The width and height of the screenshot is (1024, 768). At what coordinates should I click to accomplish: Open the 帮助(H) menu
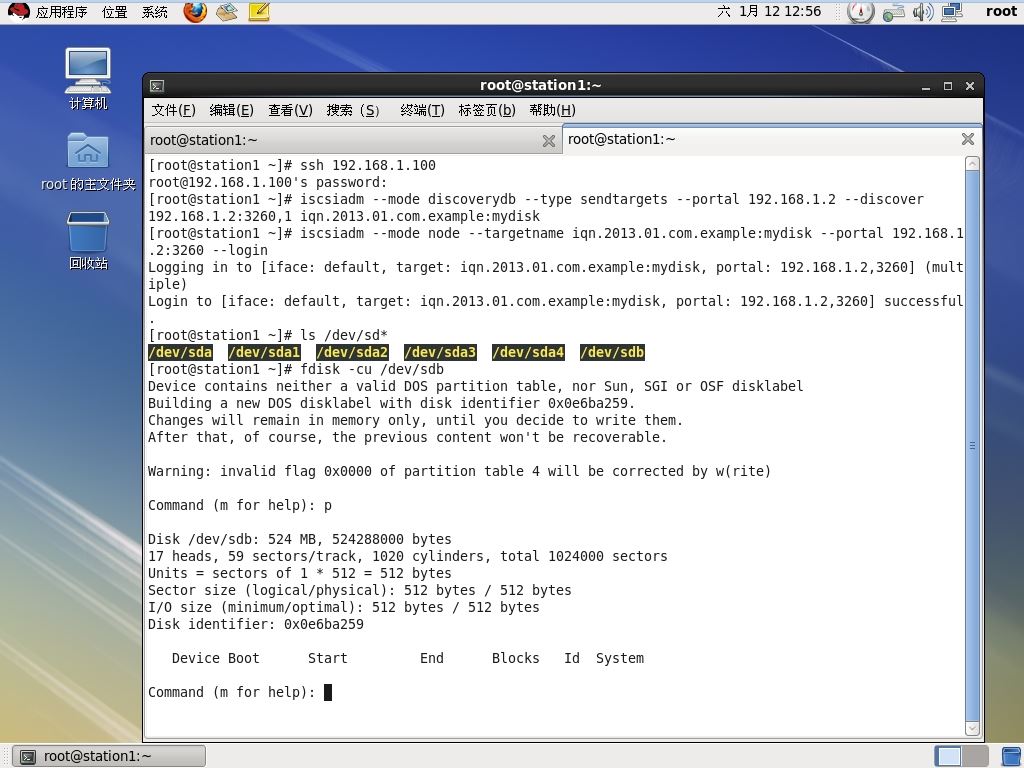pos(552,110)
